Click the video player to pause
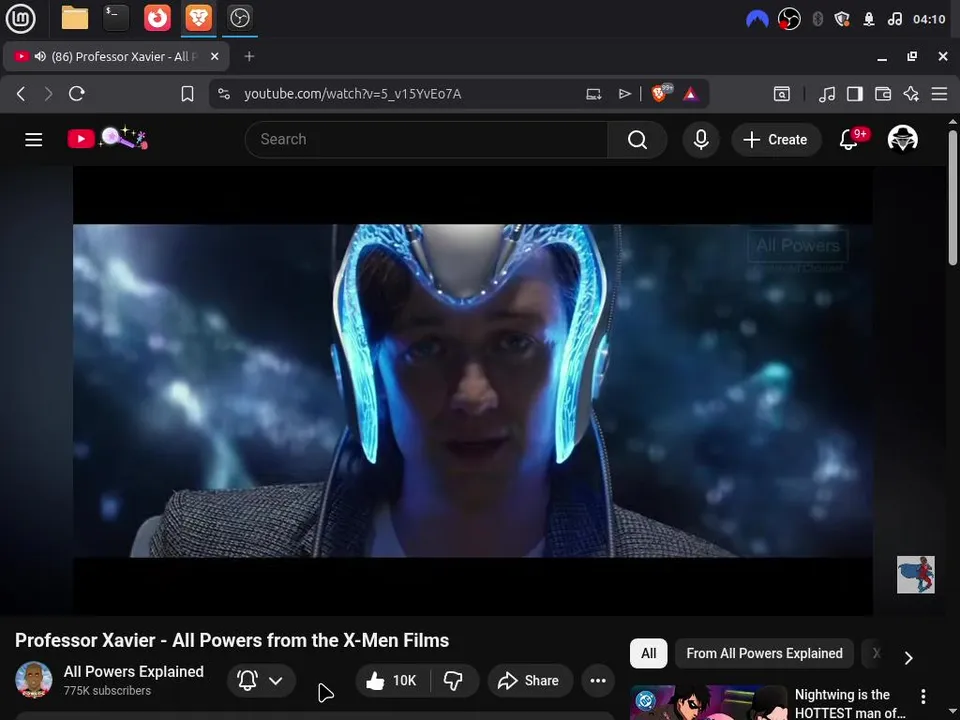The width and height of the screenshot is (960, 720). click(x=473, y=391)
